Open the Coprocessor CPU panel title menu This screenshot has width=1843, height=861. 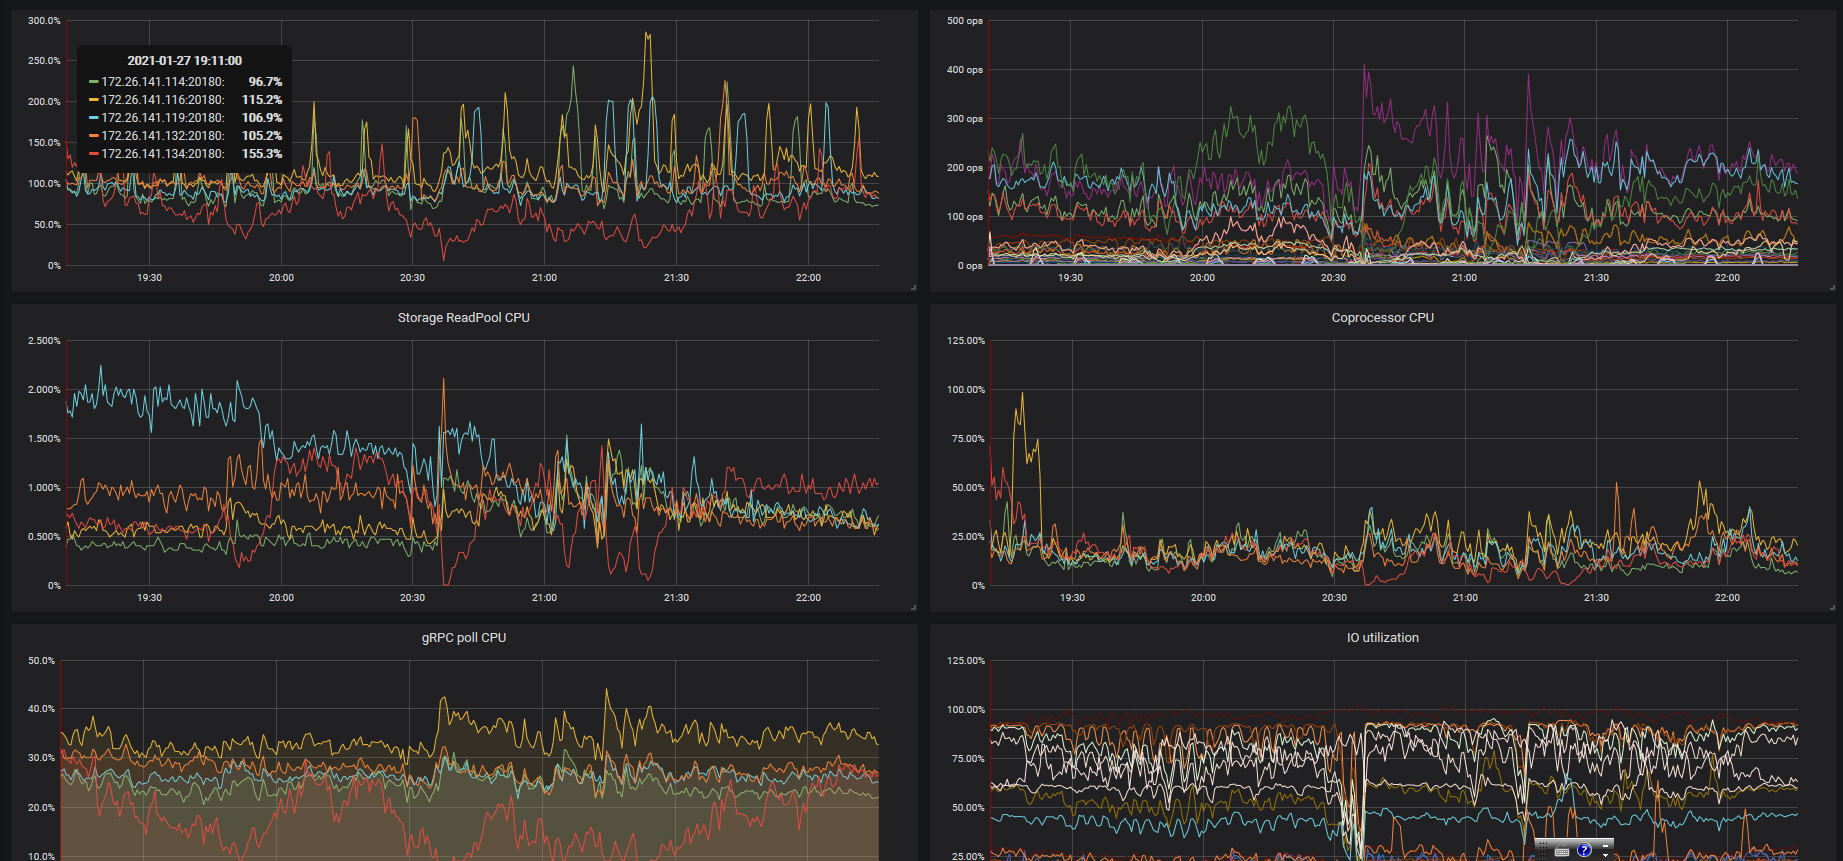click(x=1382, y=318)
